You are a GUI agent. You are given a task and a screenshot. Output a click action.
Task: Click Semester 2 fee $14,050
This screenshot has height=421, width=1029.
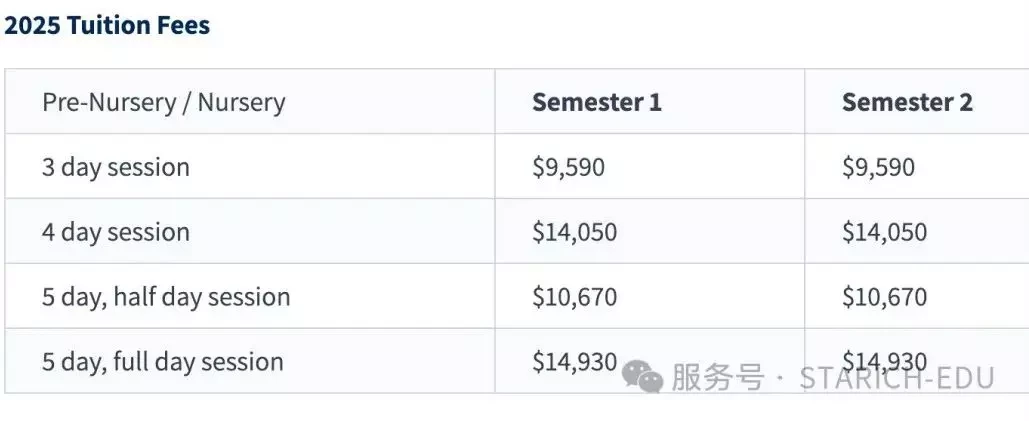[885, 232]
